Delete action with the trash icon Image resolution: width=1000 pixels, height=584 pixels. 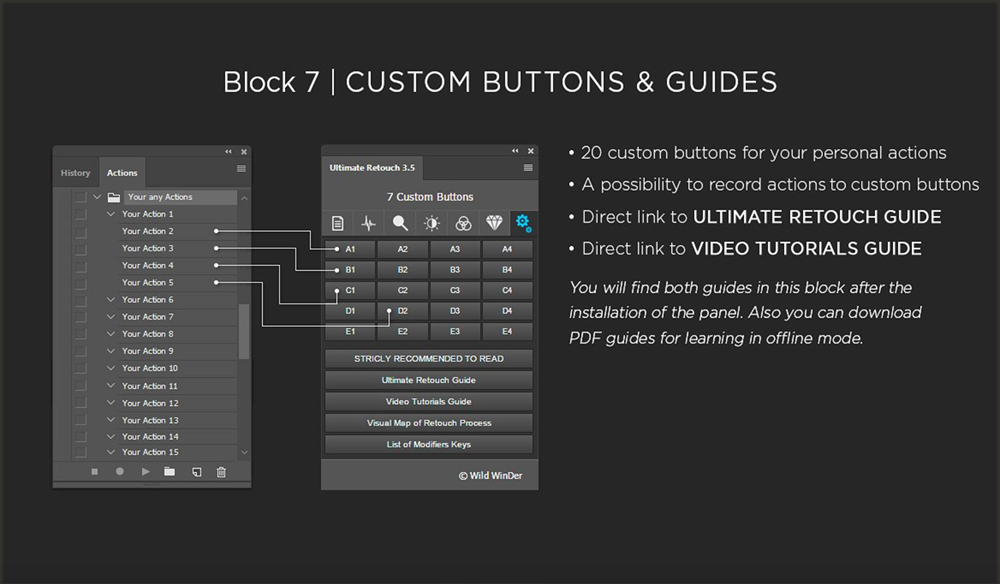[x=221, y=471]
